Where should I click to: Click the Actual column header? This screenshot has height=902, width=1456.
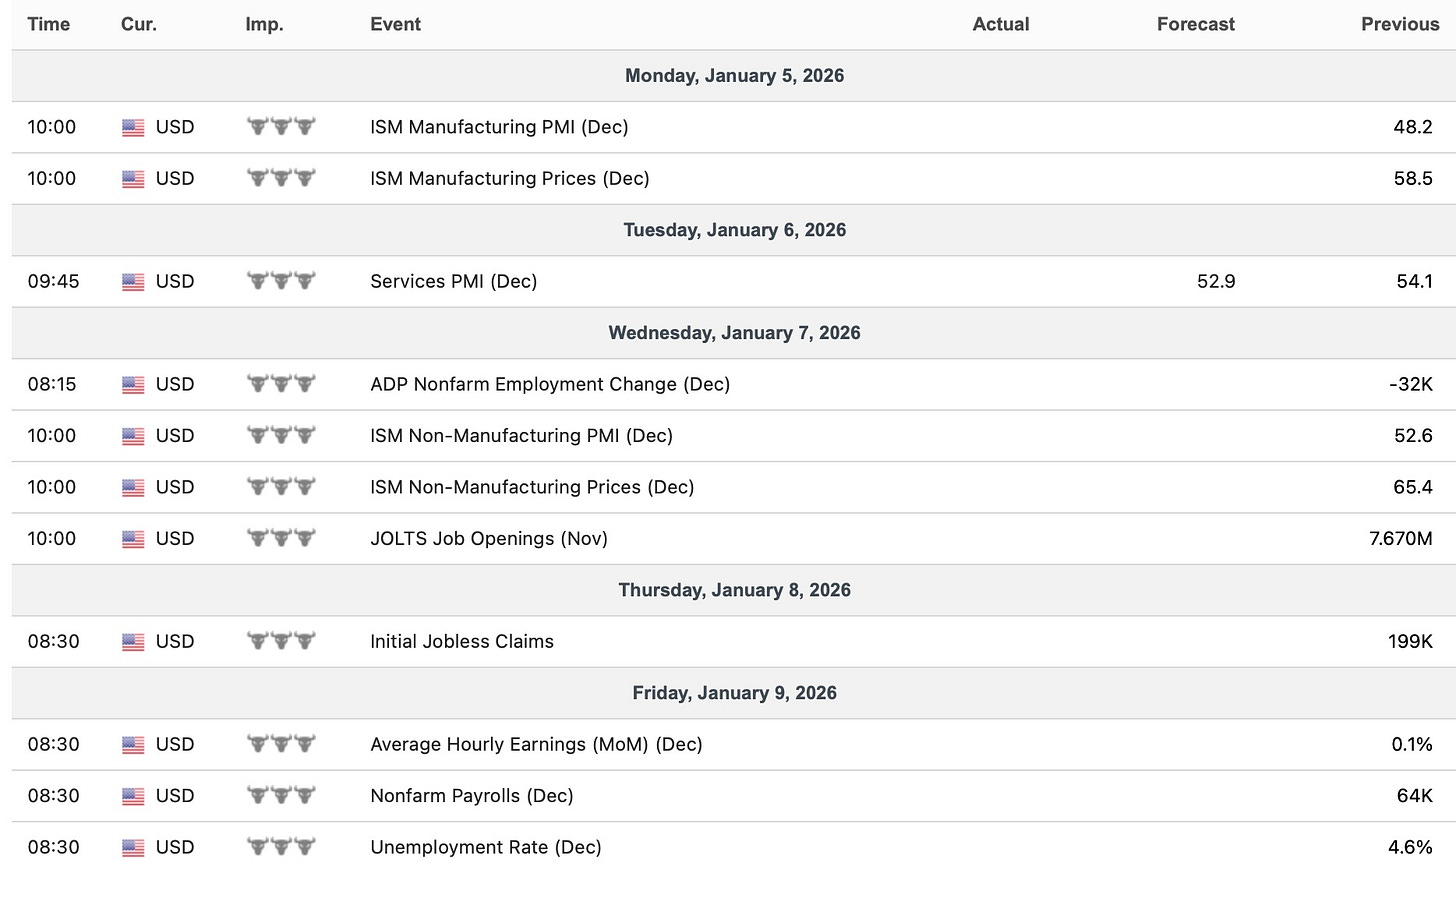[1001, 24]
